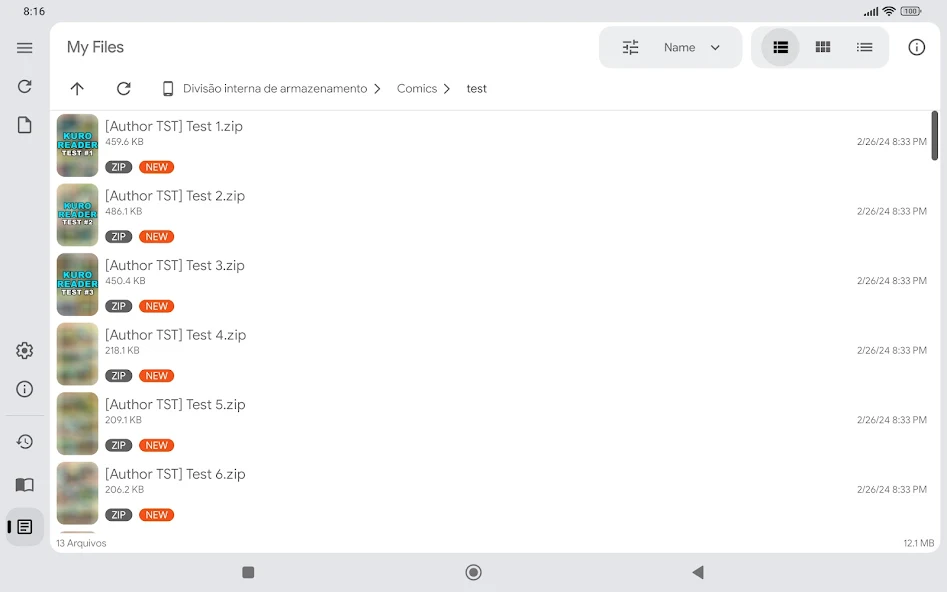Image resolution: width=947 pixels, height=592 pixels.
Task: Open [Author TST] Test 4.zip
Action: 175,335
